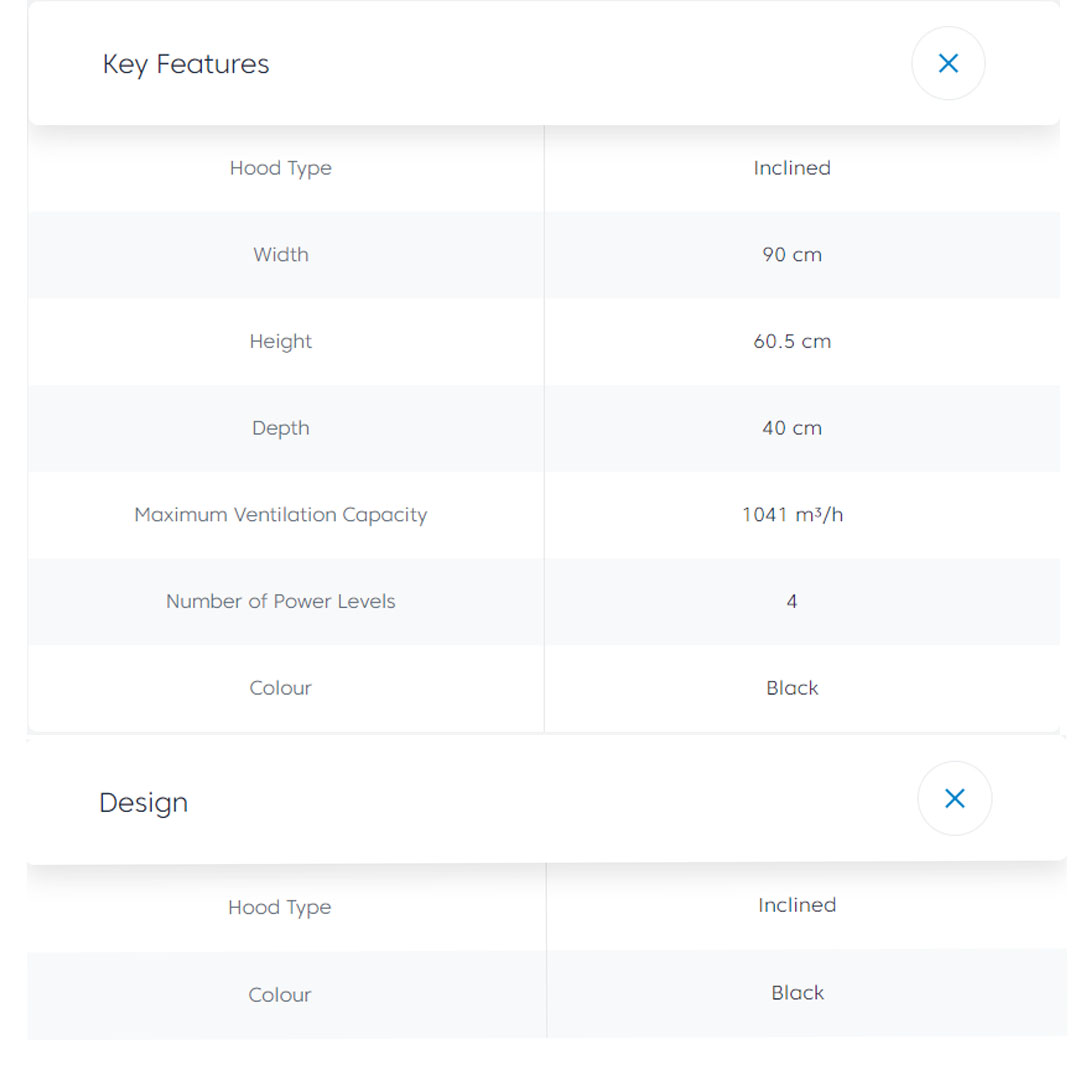
Task: Click the 40 cm depth value
Action: click(x=791, y=428)
